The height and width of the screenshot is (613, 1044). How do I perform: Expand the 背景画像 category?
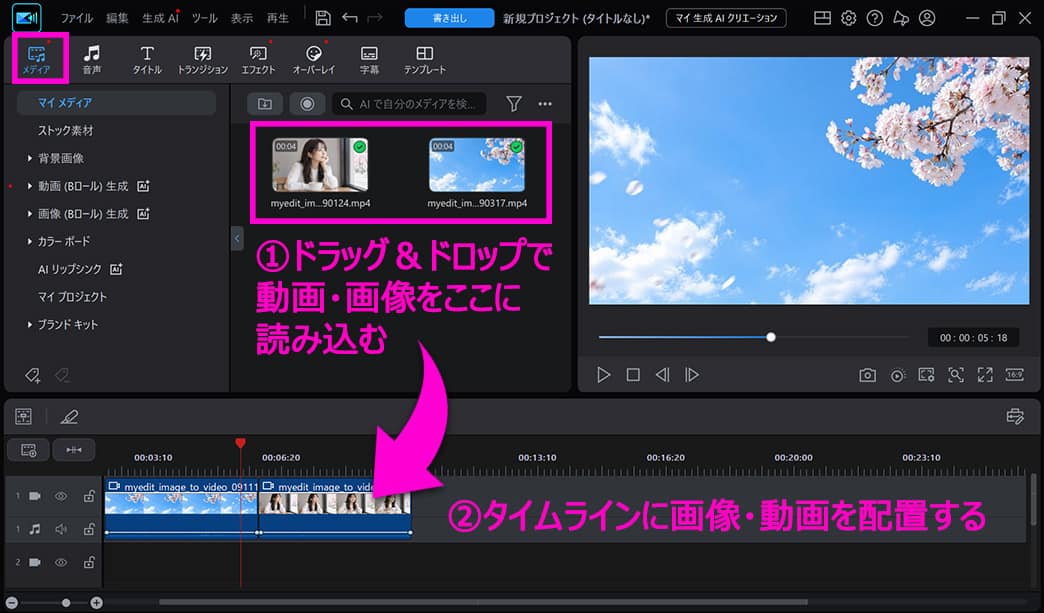(x=30, y=158)
